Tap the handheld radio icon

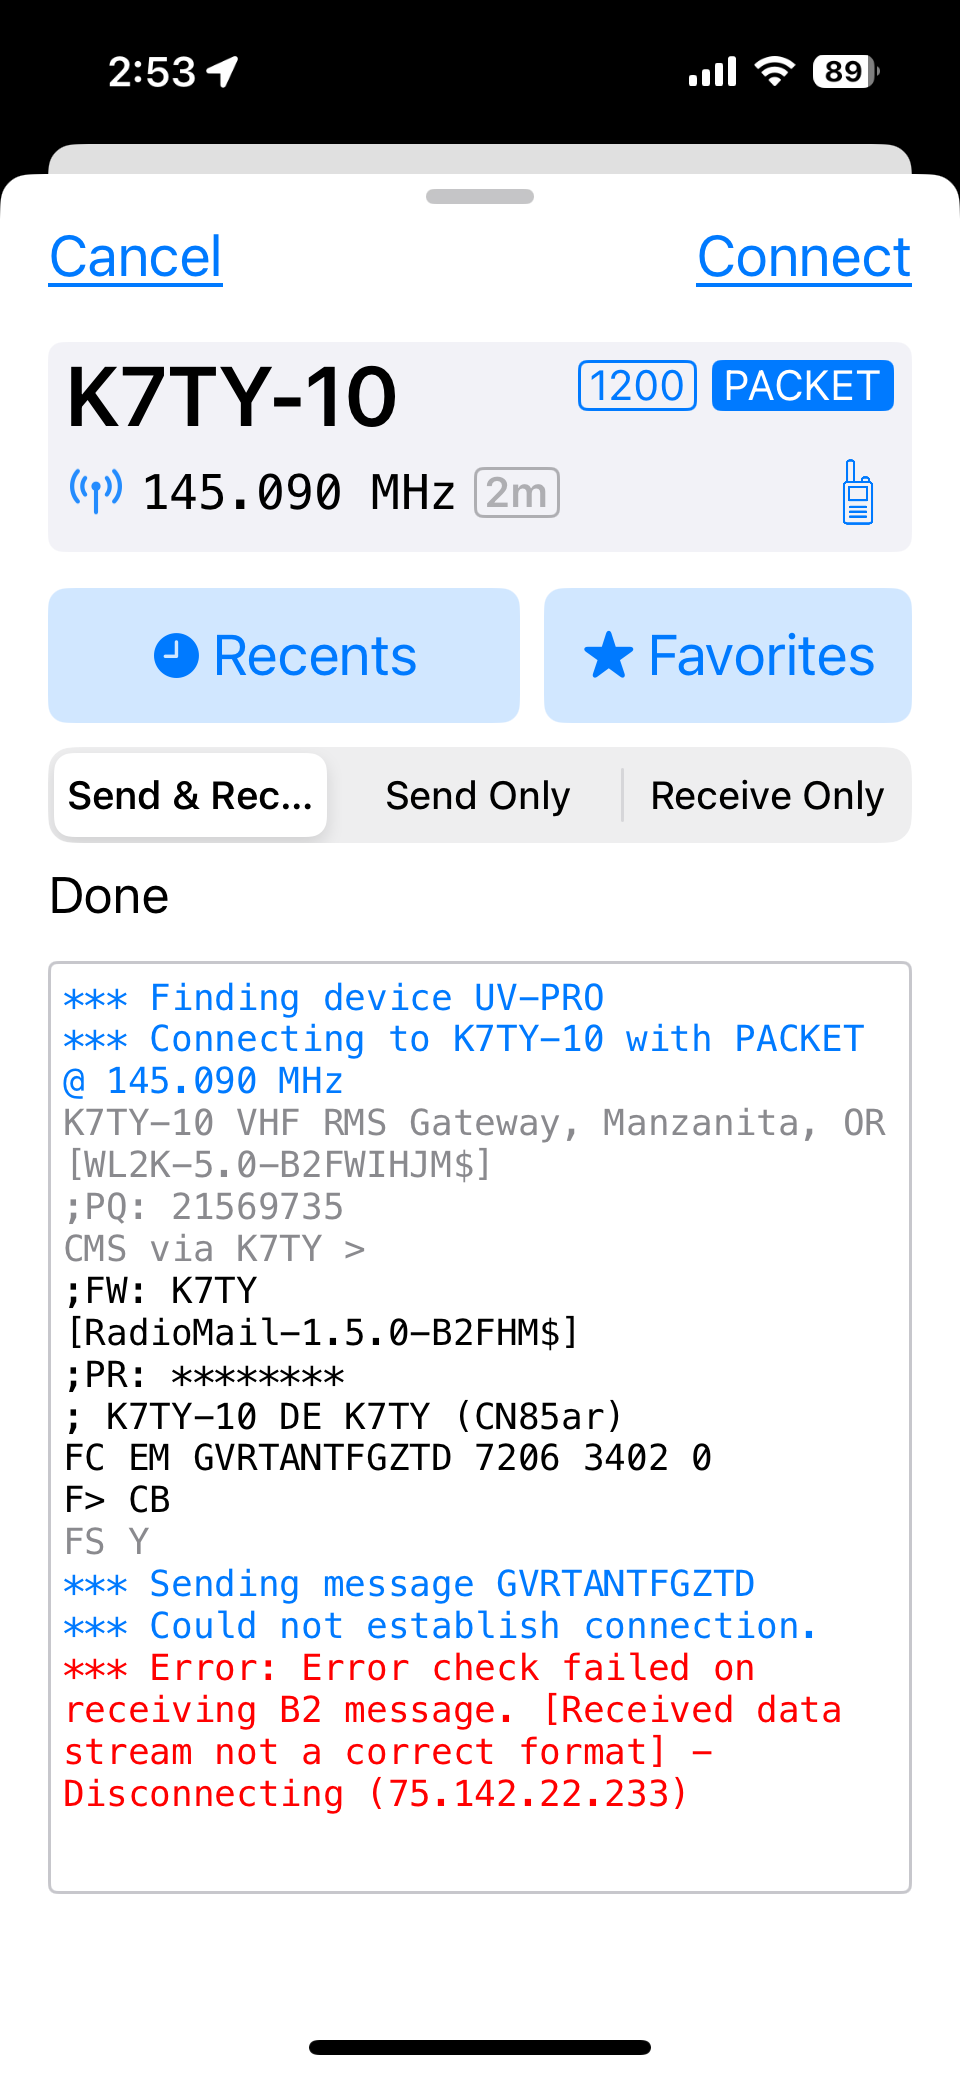(857, 492)
